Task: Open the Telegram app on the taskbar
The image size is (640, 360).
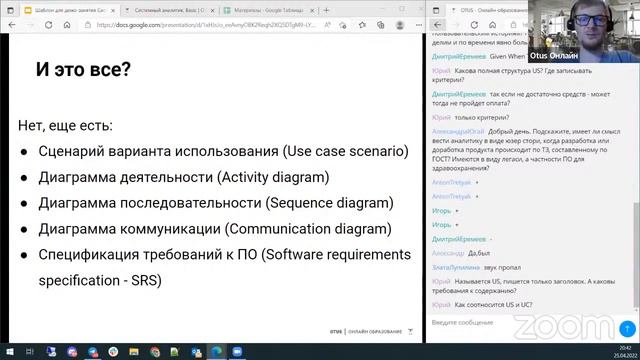Action: [93, 352]
